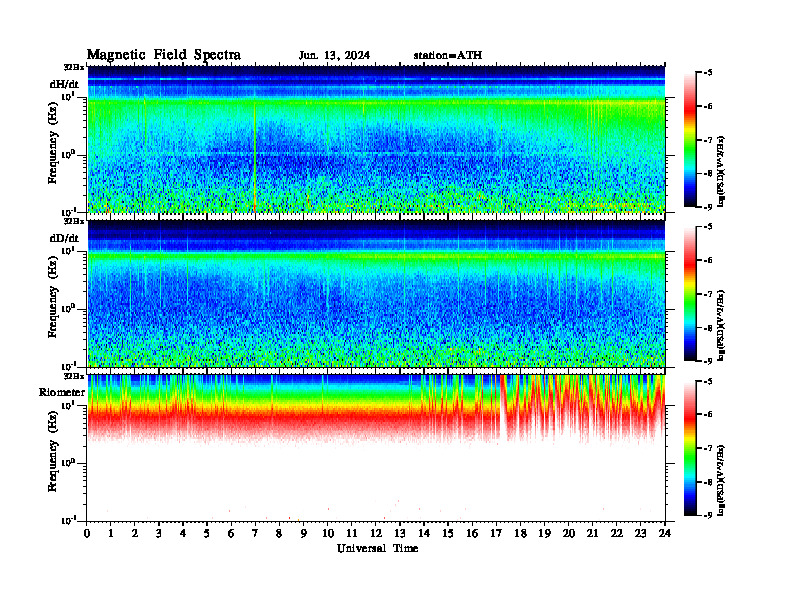The height and width of the screenshot is (612, 792).
Task: Click the "-9" tick on the dH/dt color scale
Action: coord(708,207)
